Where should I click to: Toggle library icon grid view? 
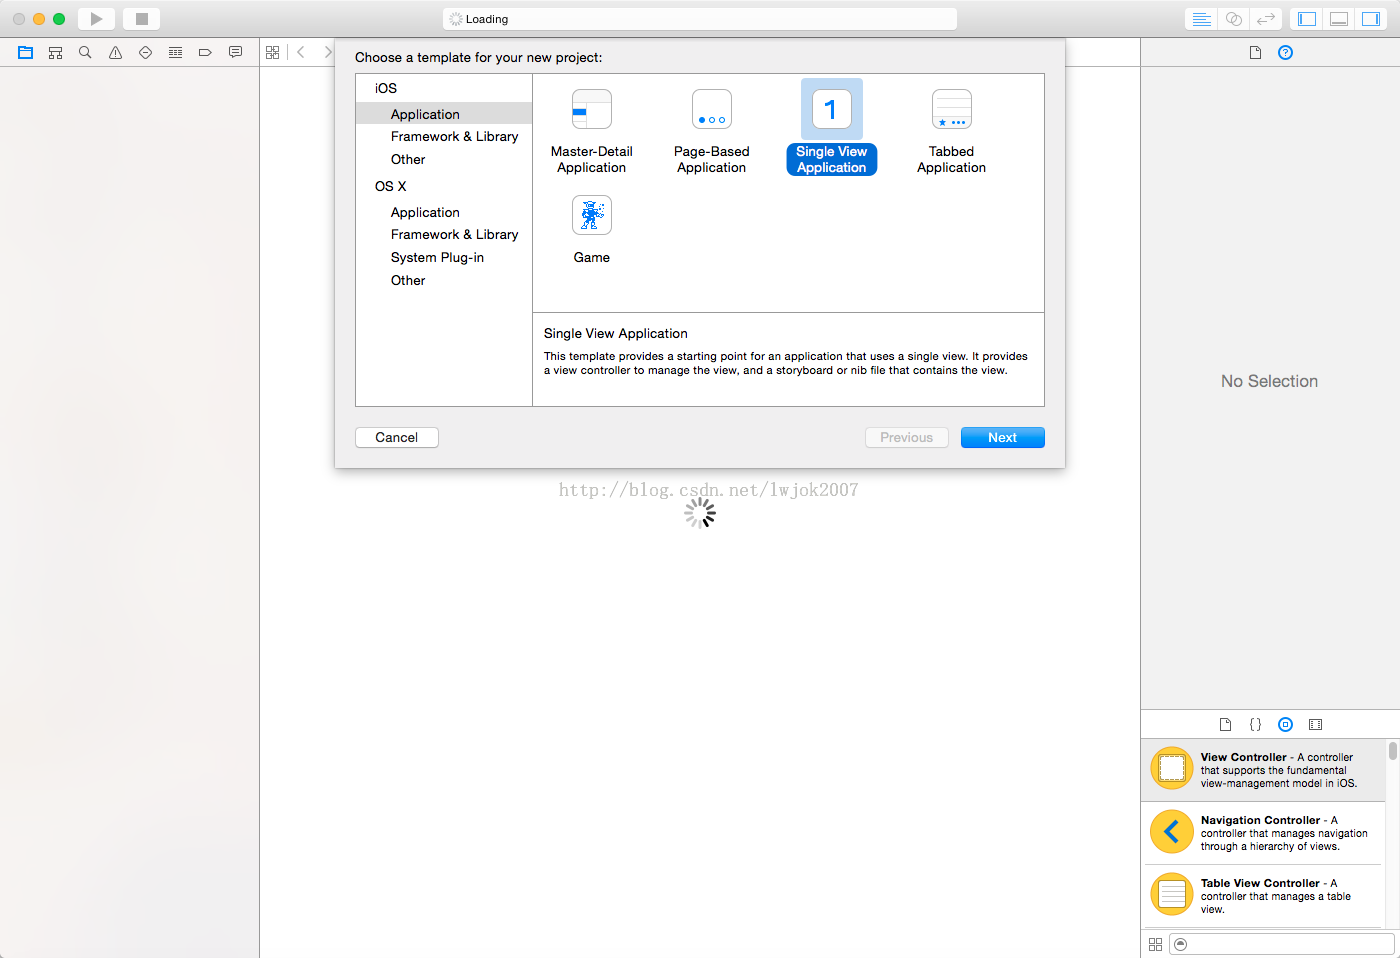coord(1156,945)
